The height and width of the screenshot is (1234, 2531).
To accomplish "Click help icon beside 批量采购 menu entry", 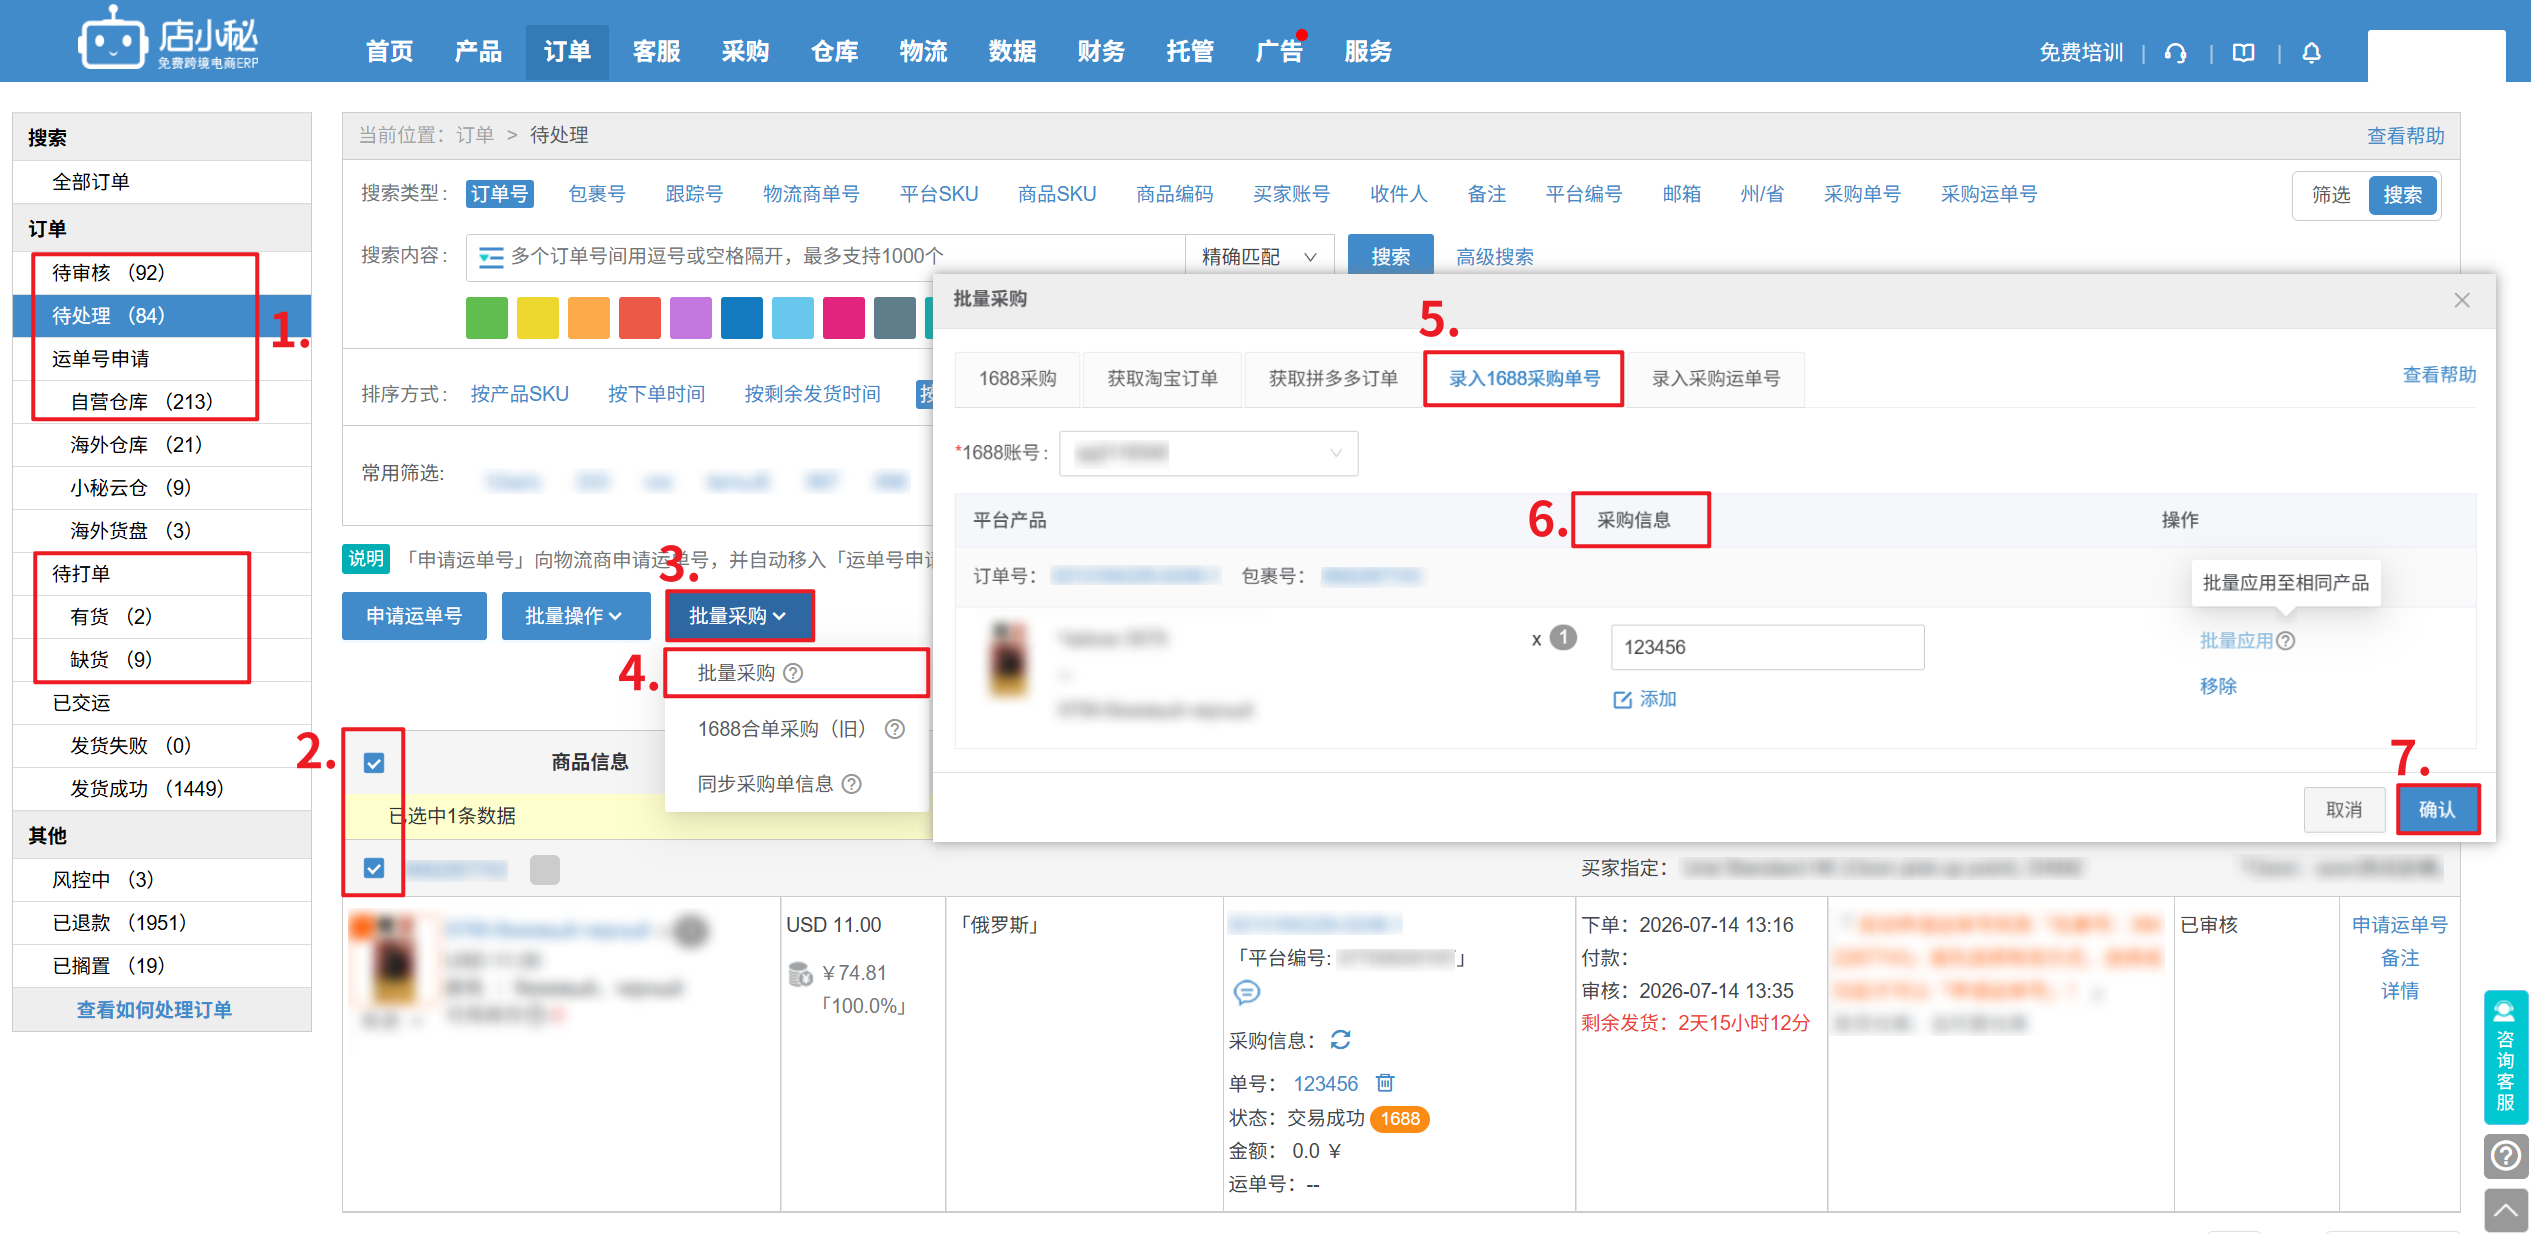I will [x=793, y=673].
